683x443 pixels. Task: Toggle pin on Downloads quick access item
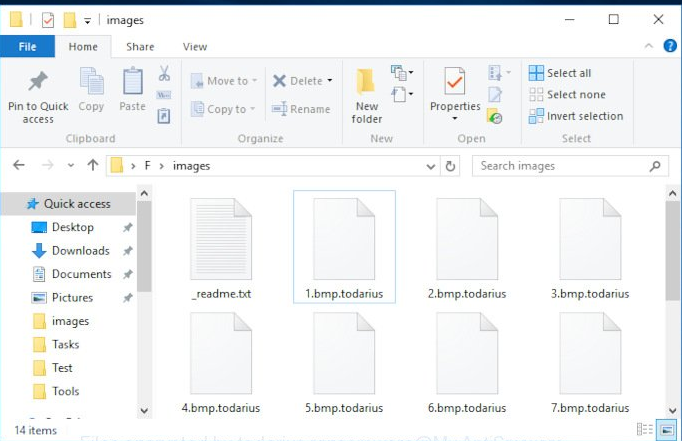tap(128, 251)
